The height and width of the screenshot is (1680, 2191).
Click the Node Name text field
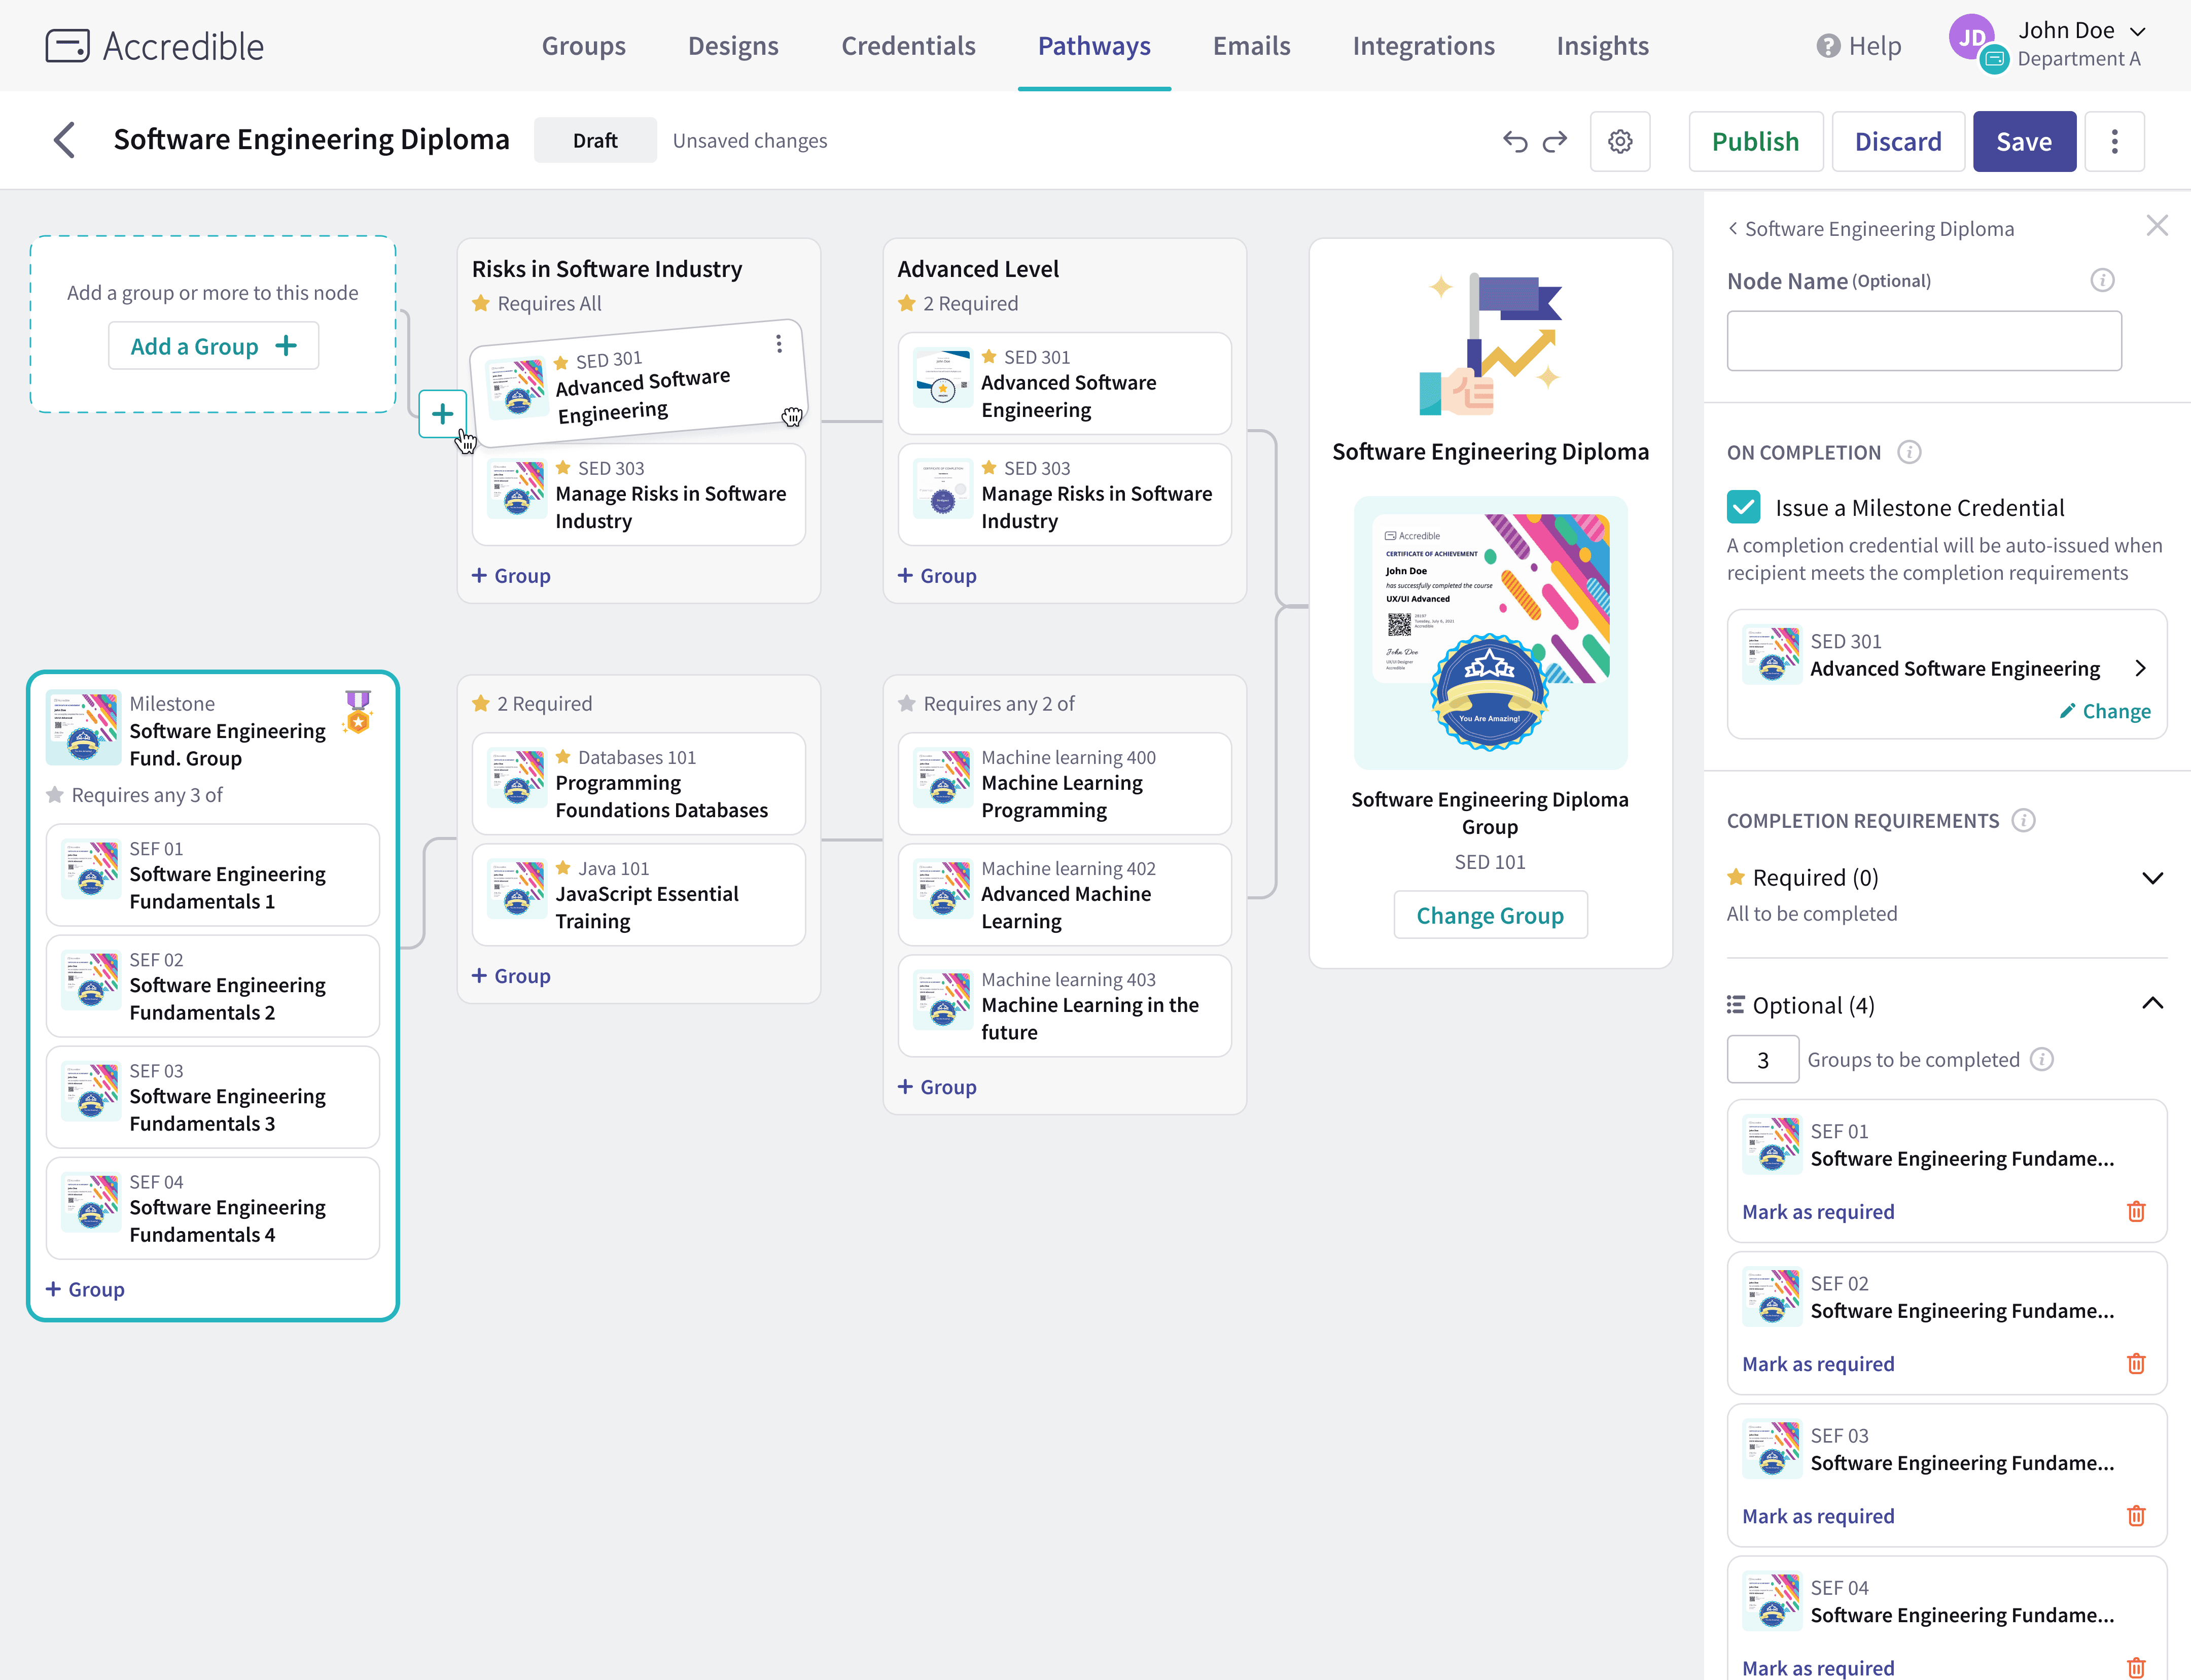pyautogui.click(x=1923, y=341)
